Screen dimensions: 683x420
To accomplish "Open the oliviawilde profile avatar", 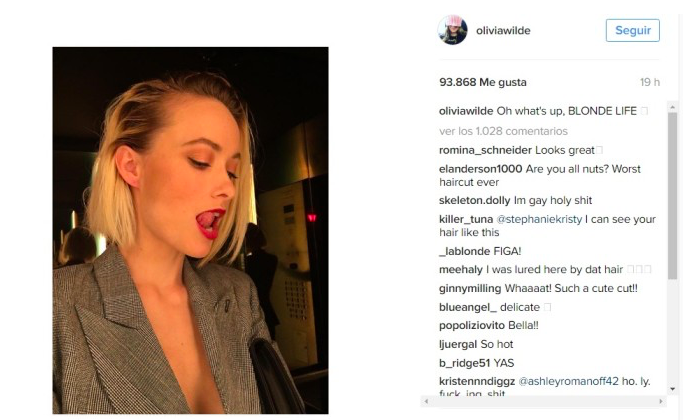I will pyautogui.click(x=452, y=30).
